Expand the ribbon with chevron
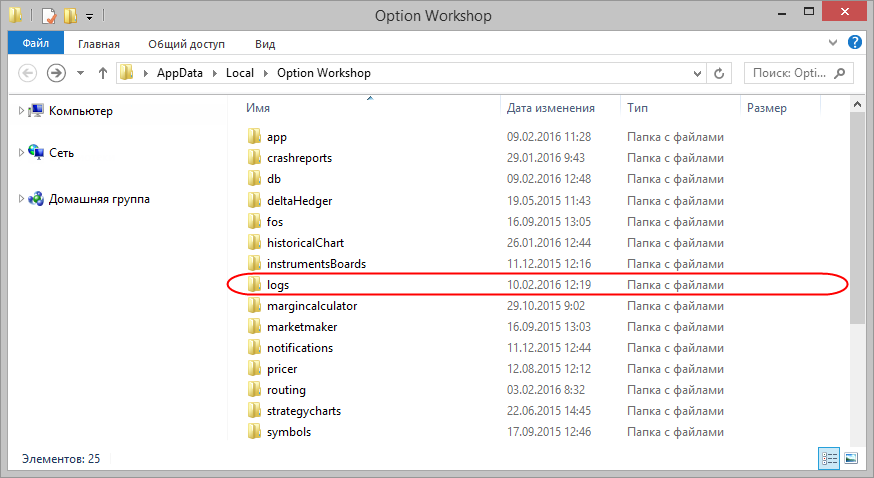874x478 pixels. click(833, 42)
